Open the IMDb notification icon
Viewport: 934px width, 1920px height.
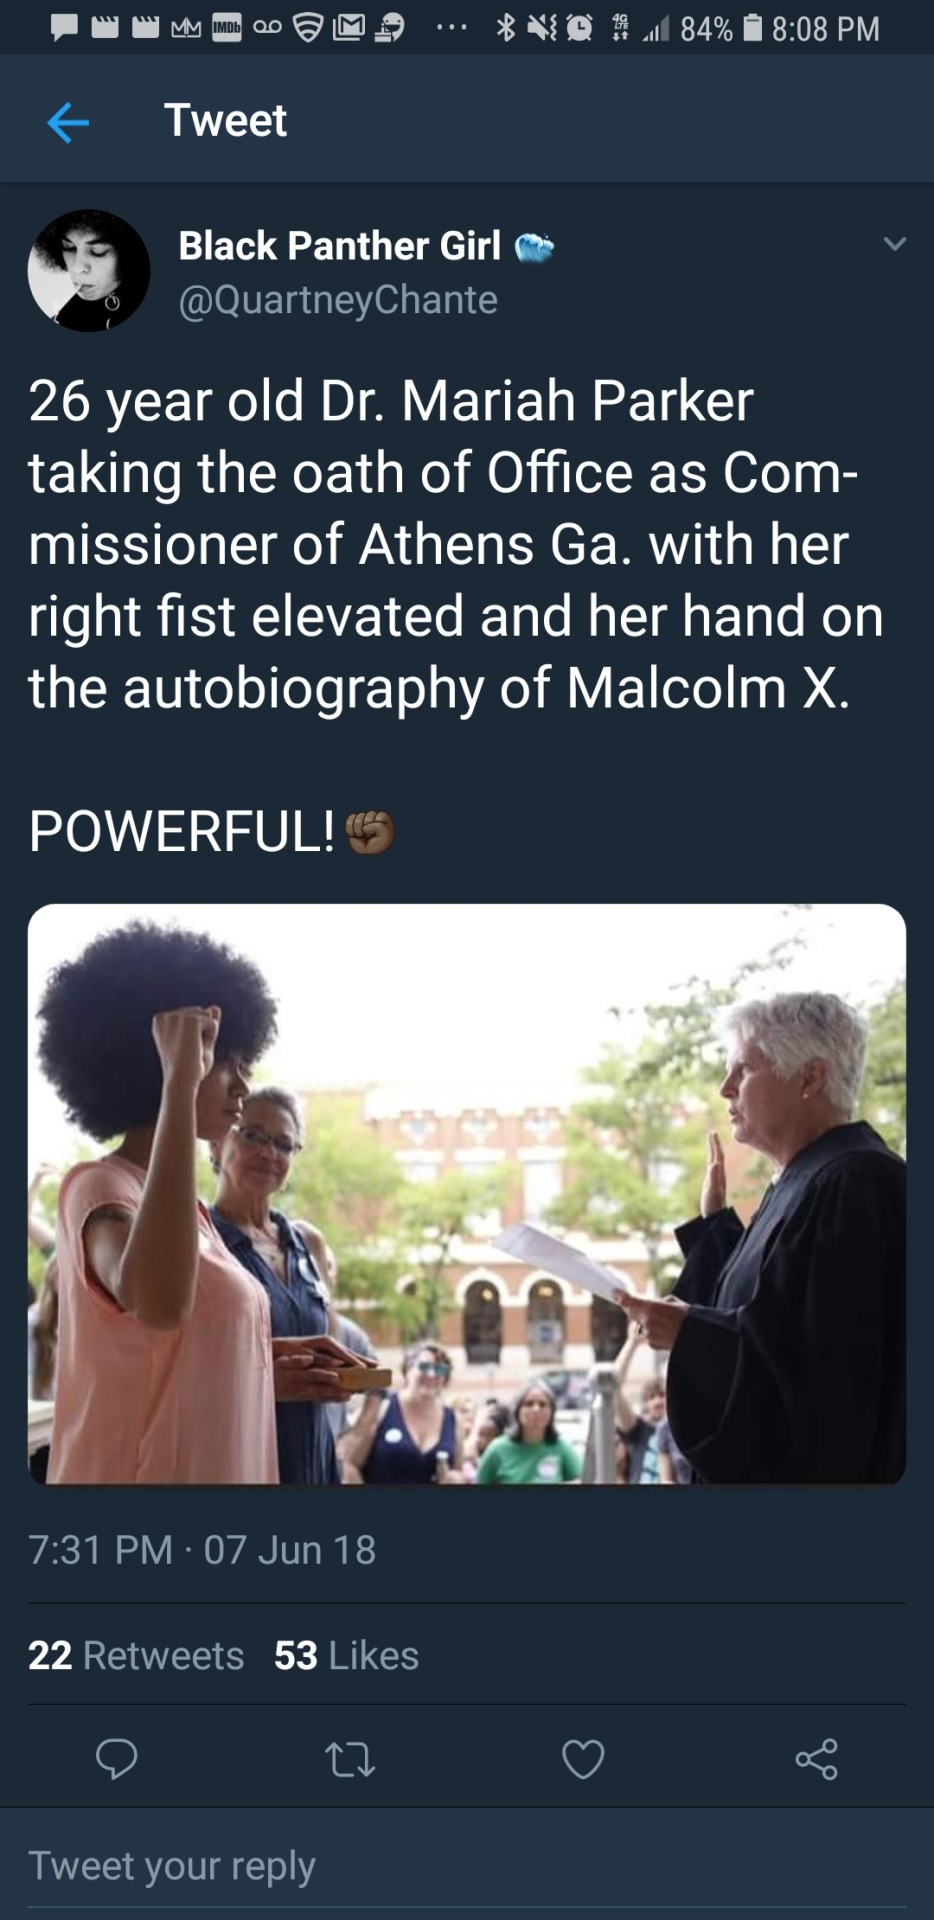(227, 28)
